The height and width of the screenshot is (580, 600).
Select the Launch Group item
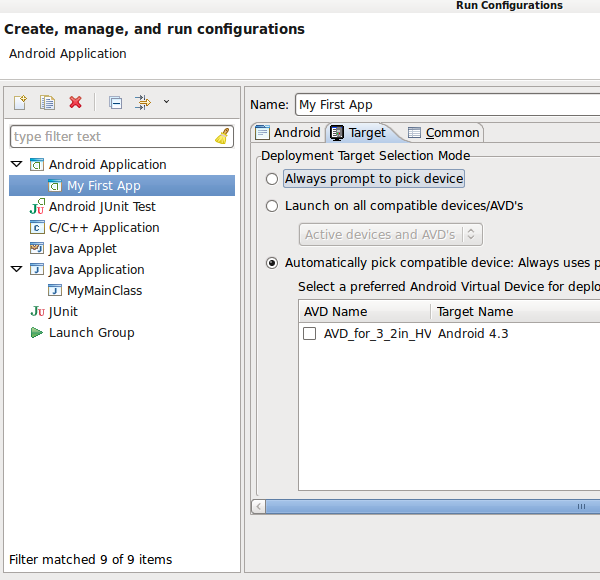point(91,333)
